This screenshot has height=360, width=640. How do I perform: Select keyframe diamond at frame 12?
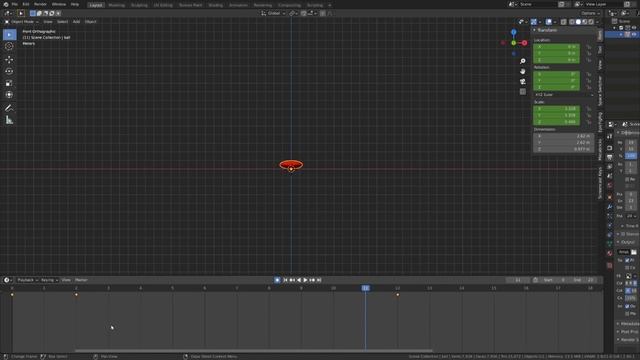pos(398,295)
